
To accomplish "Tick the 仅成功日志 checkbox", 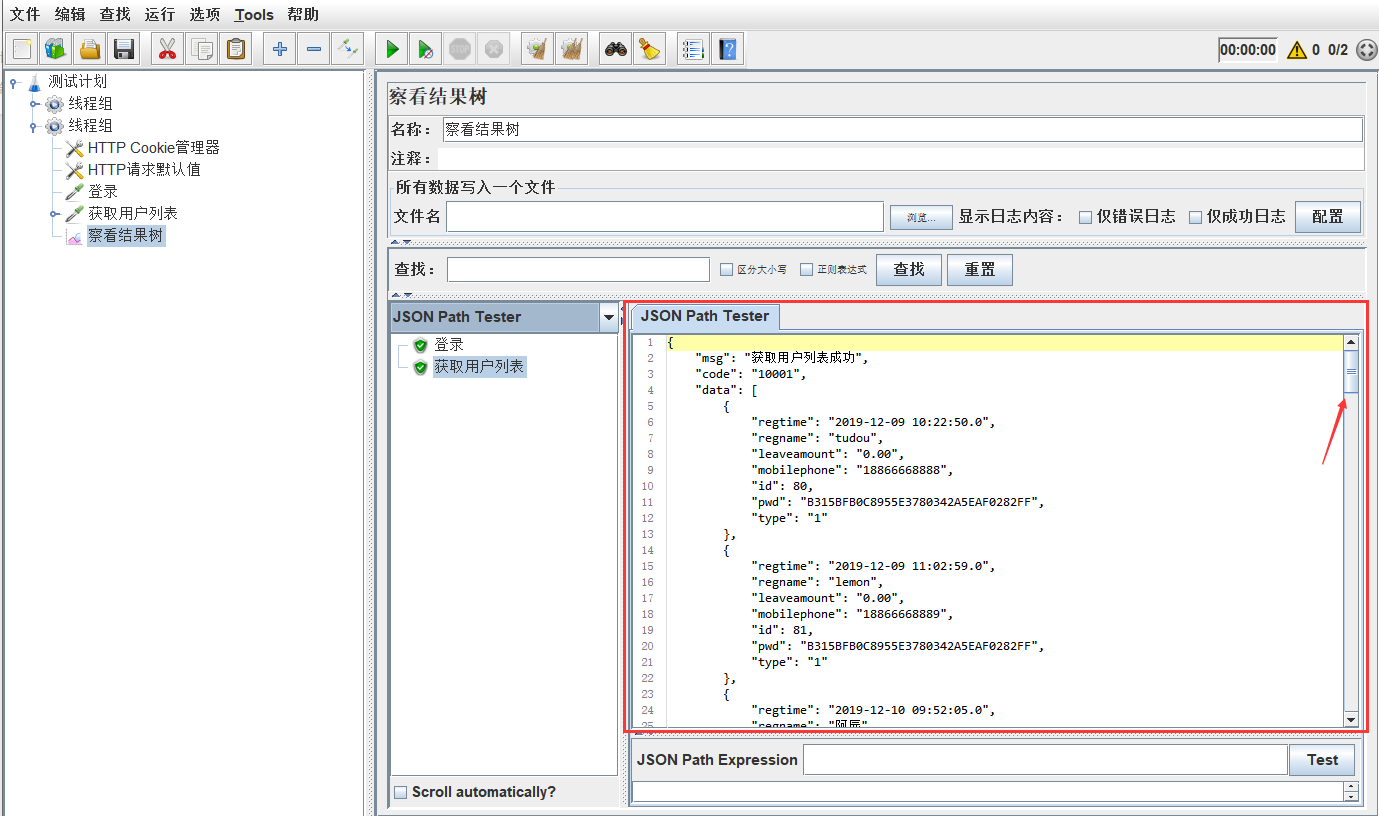I will [1195, 217].
